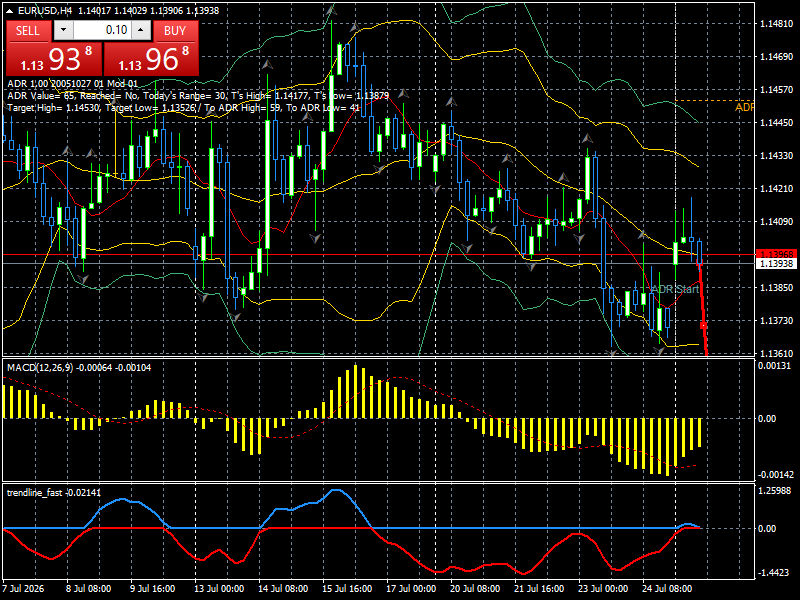800x600 pixels.
Task: Click the 17 Jul 00:00 time label
Action: point(411,588)
